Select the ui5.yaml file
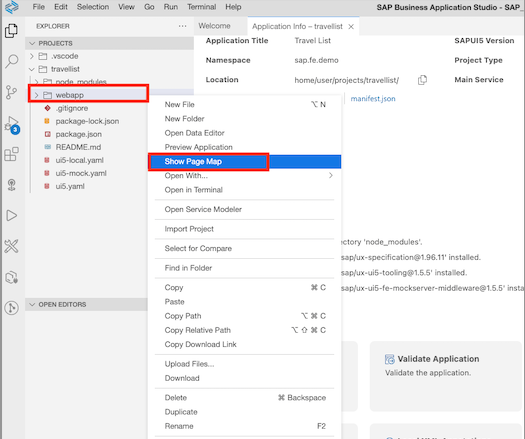 [70, 187]
